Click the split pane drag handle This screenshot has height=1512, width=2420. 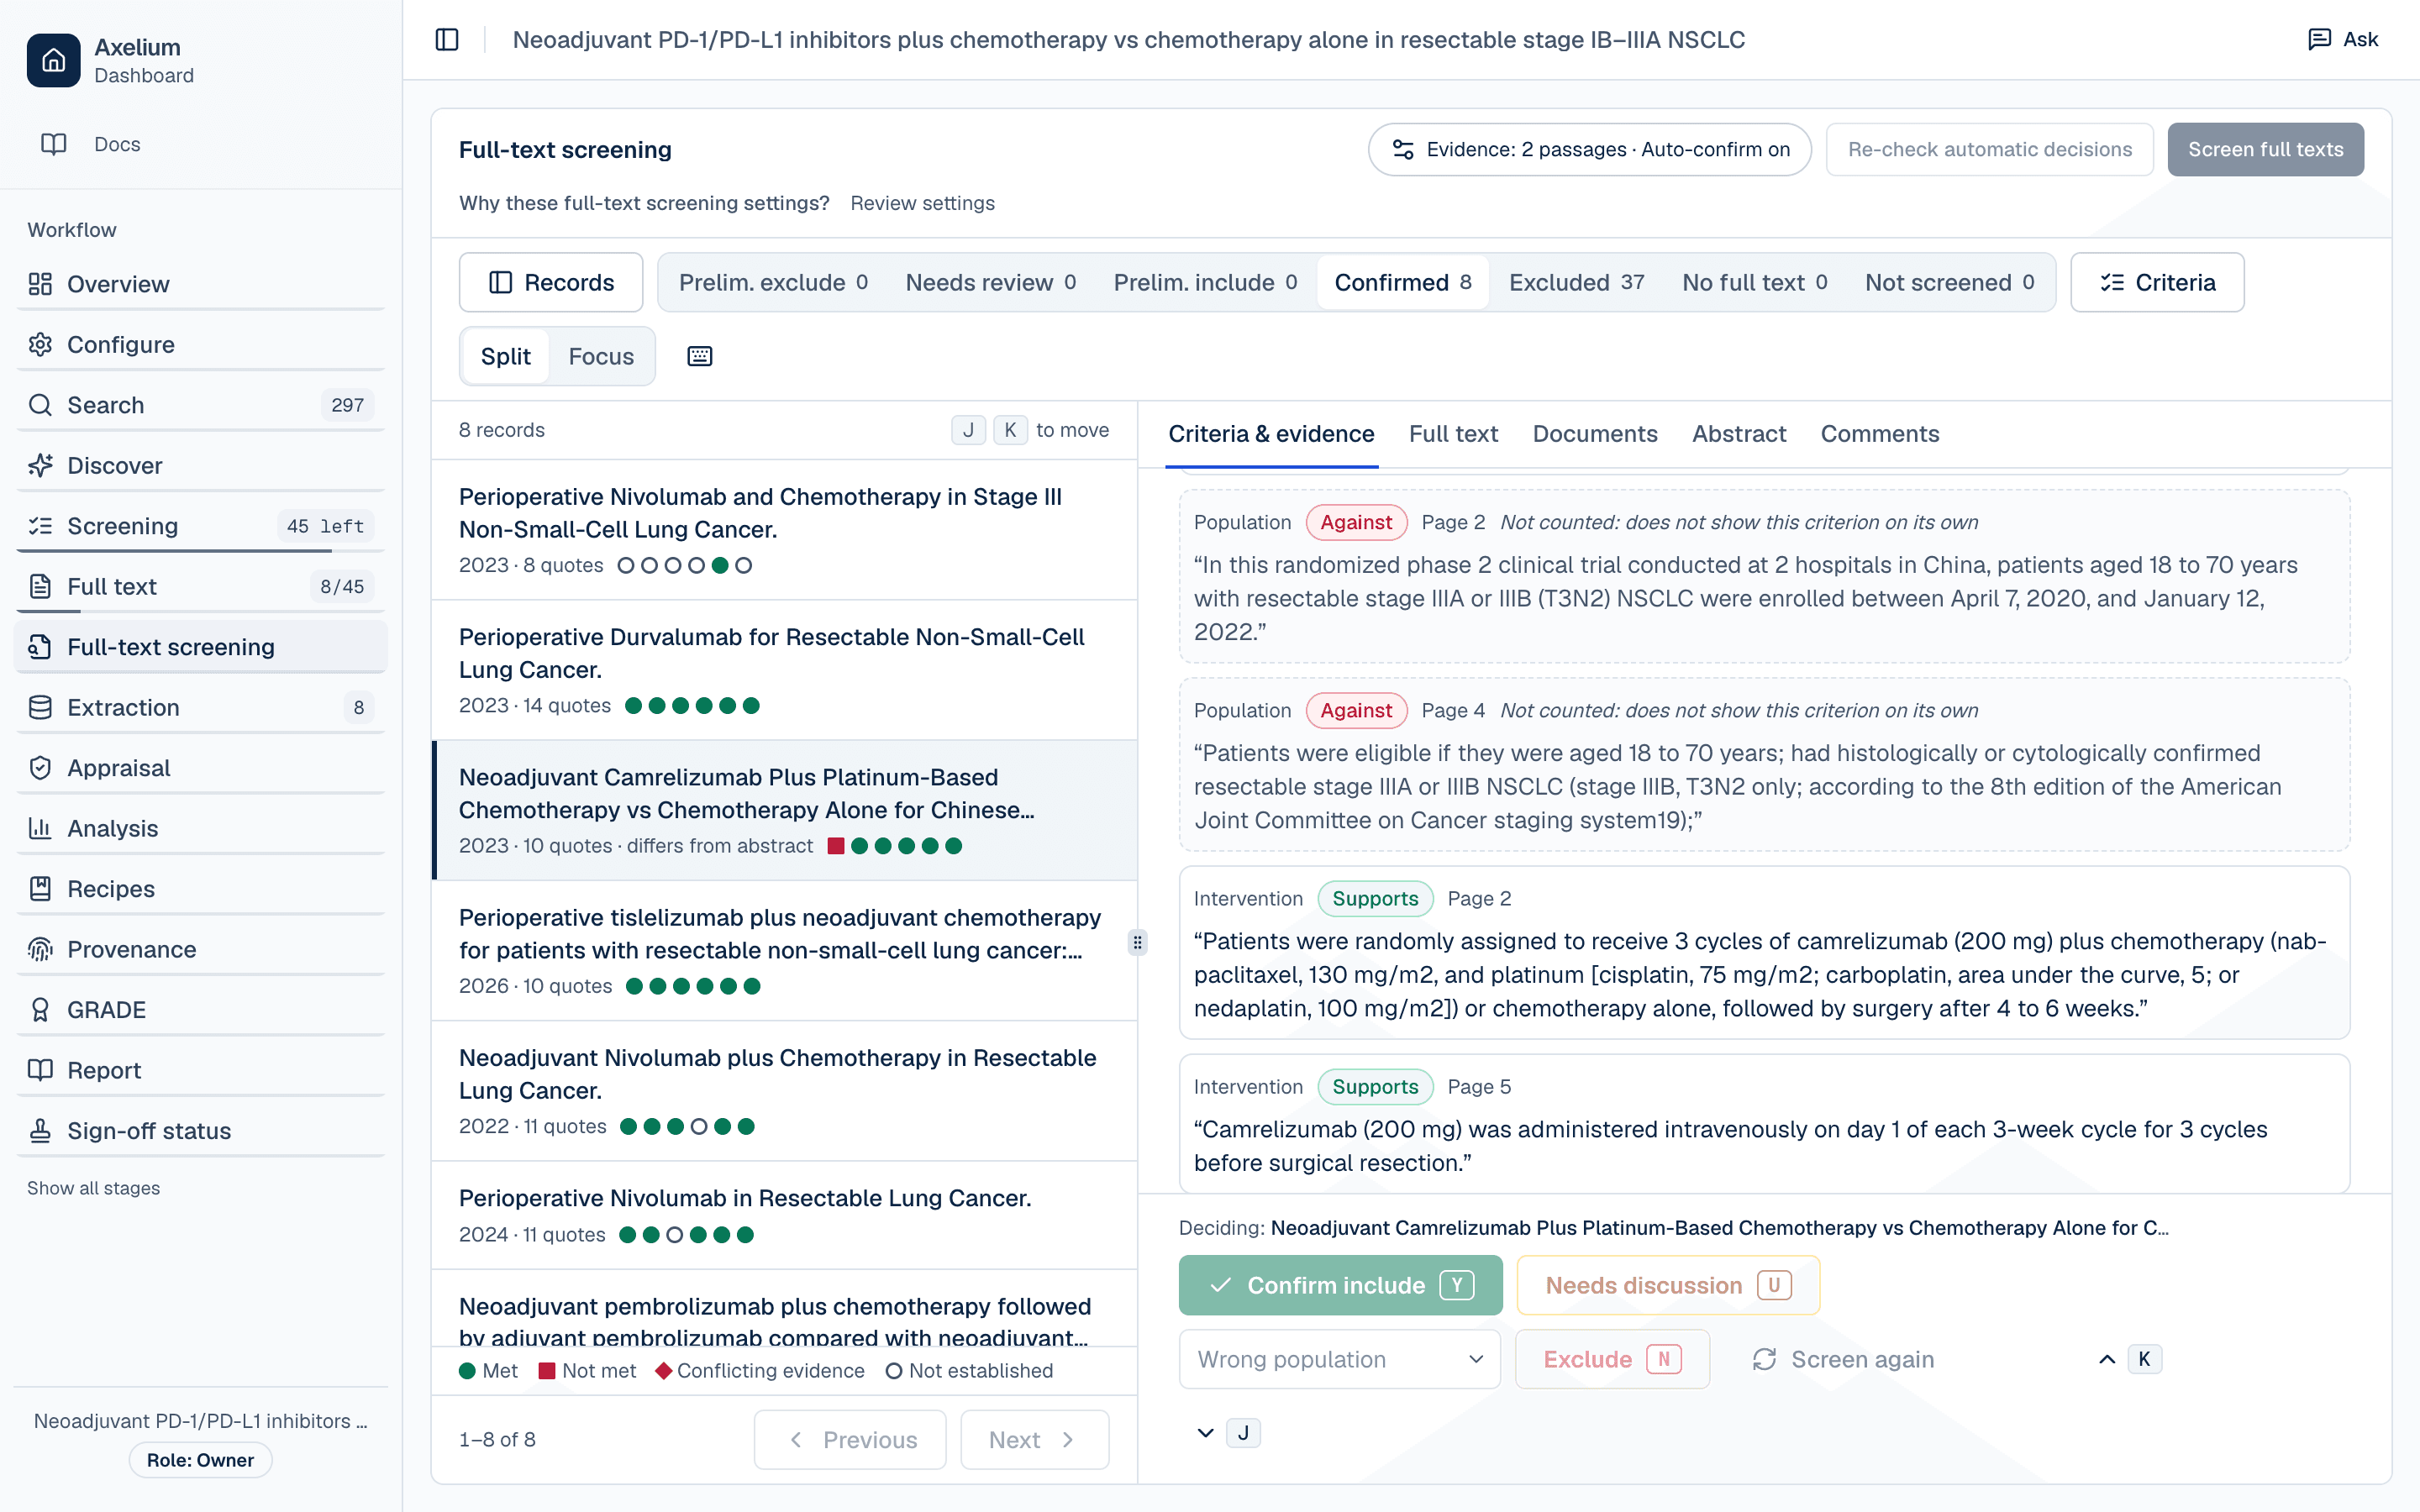coord(1137,942)
